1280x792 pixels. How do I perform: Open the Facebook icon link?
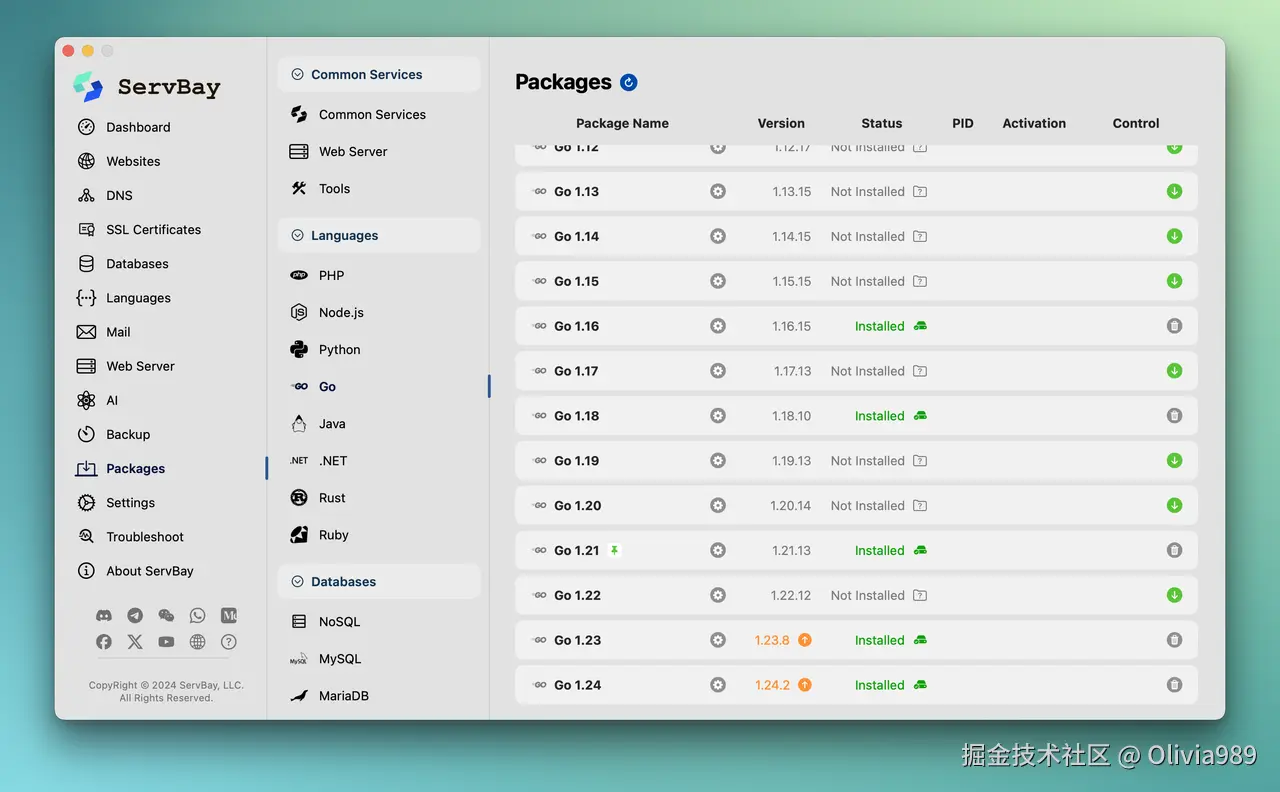[x=104, y=642]
